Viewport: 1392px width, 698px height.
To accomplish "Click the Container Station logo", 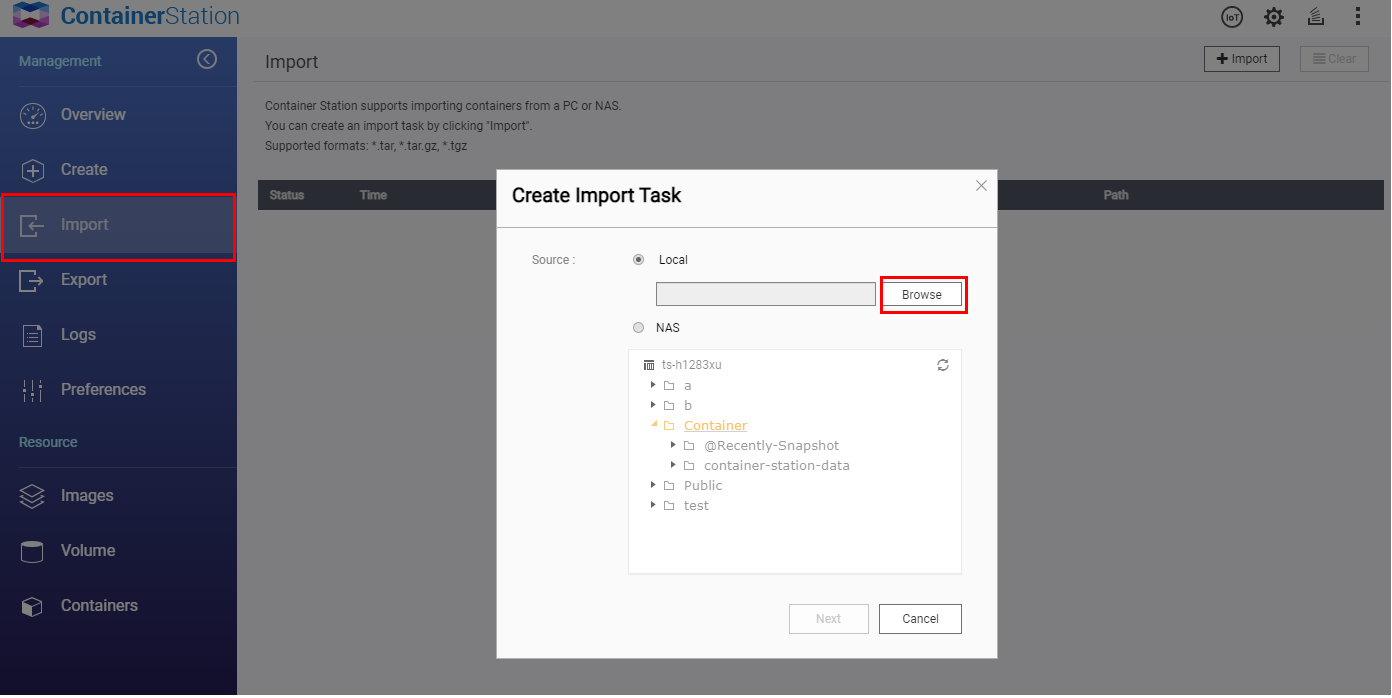I will click(x=31, y=16).
